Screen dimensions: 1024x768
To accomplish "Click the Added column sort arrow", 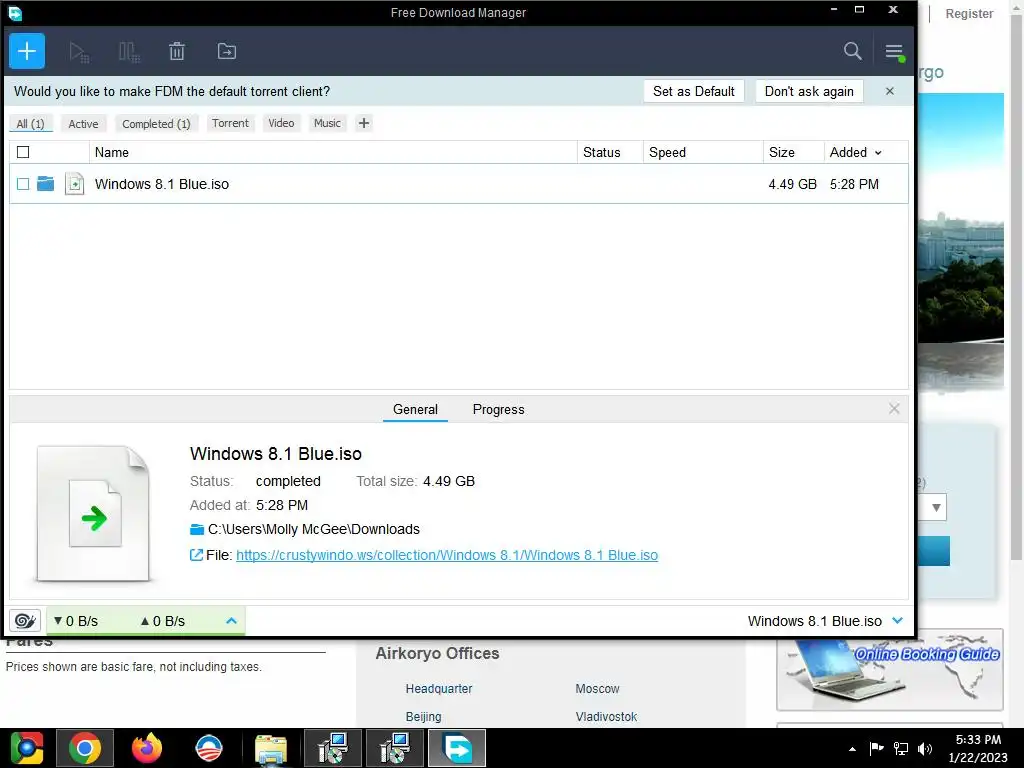I will [x=878, y=153].
